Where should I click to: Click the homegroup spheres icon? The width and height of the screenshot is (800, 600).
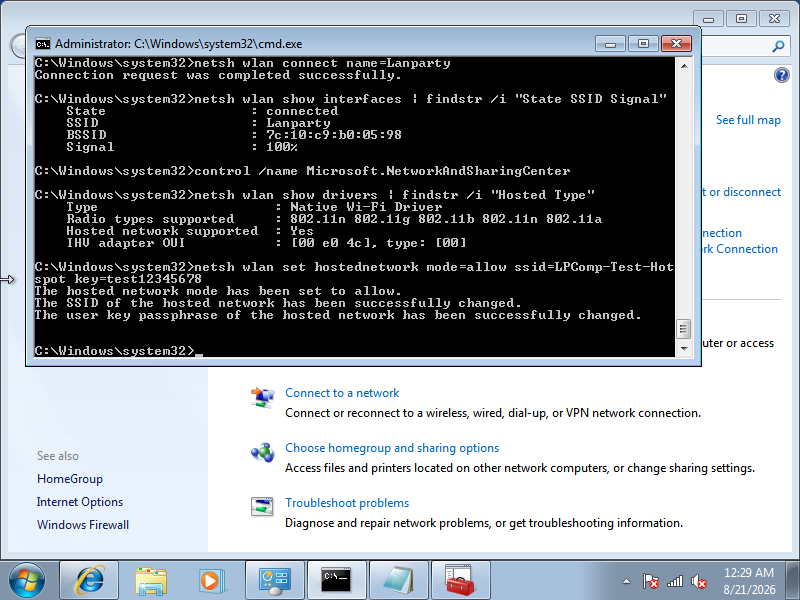point(262,453)
